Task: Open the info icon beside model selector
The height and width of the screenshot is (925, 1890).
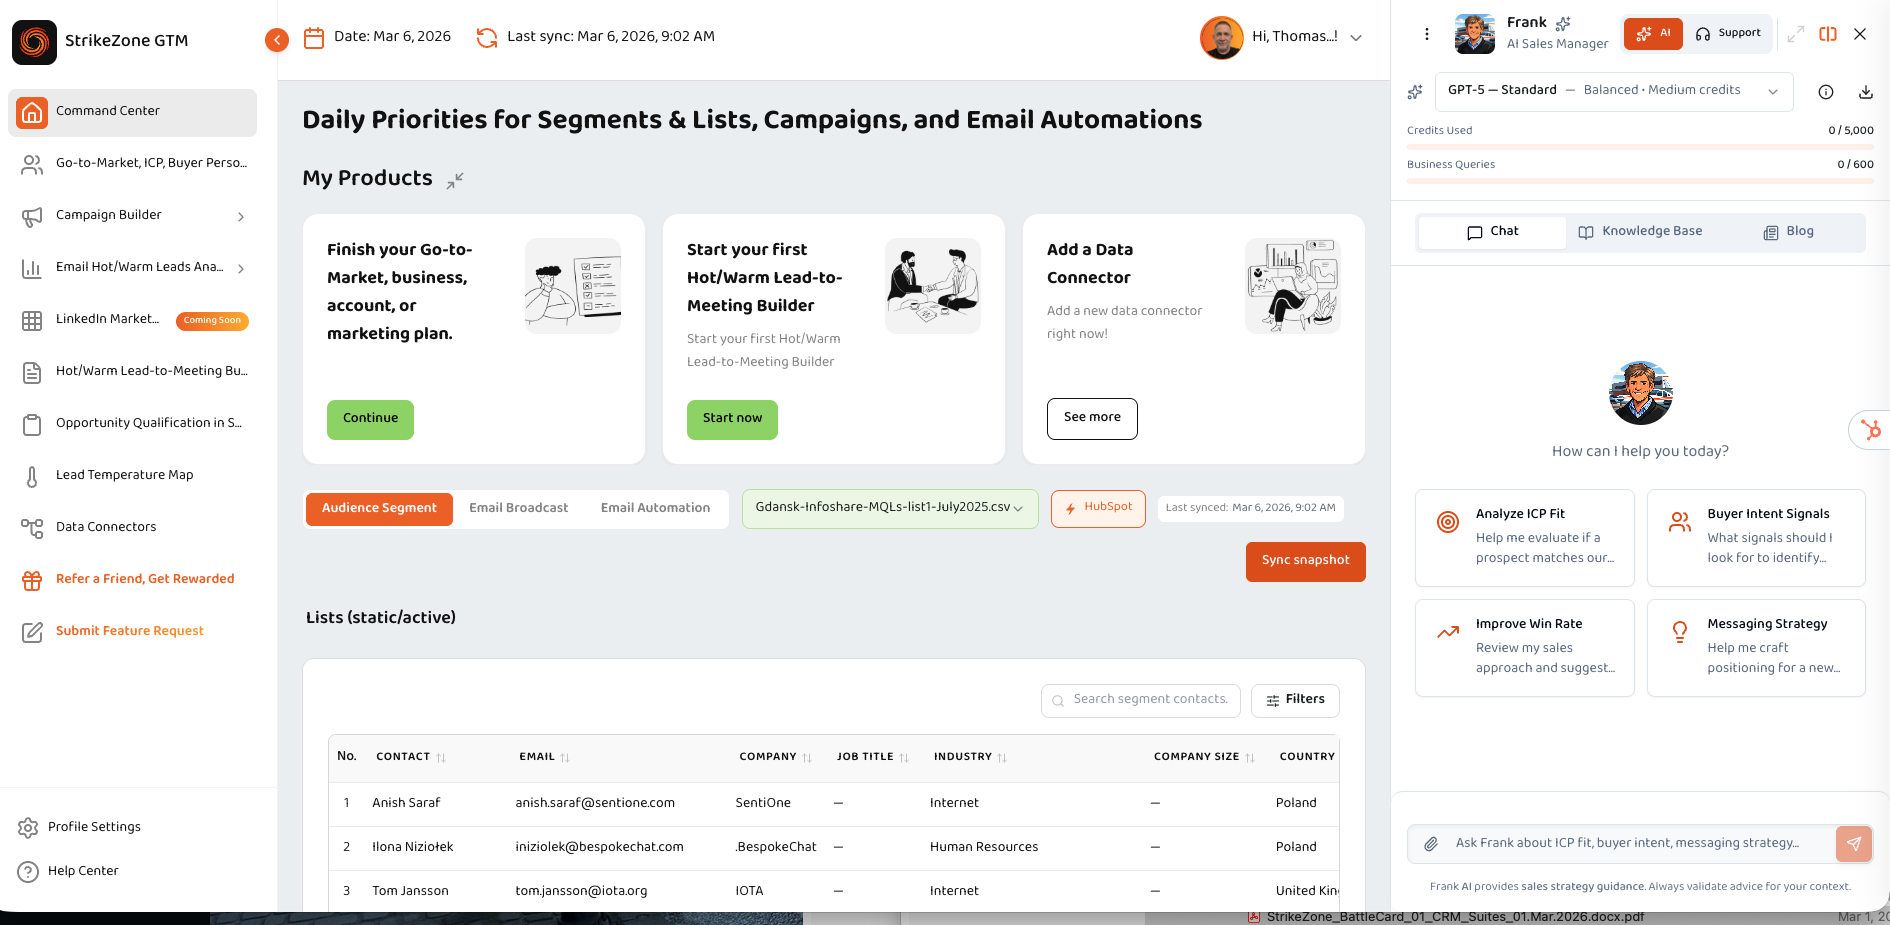Action: pyautogui.click(x=1825, y=92)
